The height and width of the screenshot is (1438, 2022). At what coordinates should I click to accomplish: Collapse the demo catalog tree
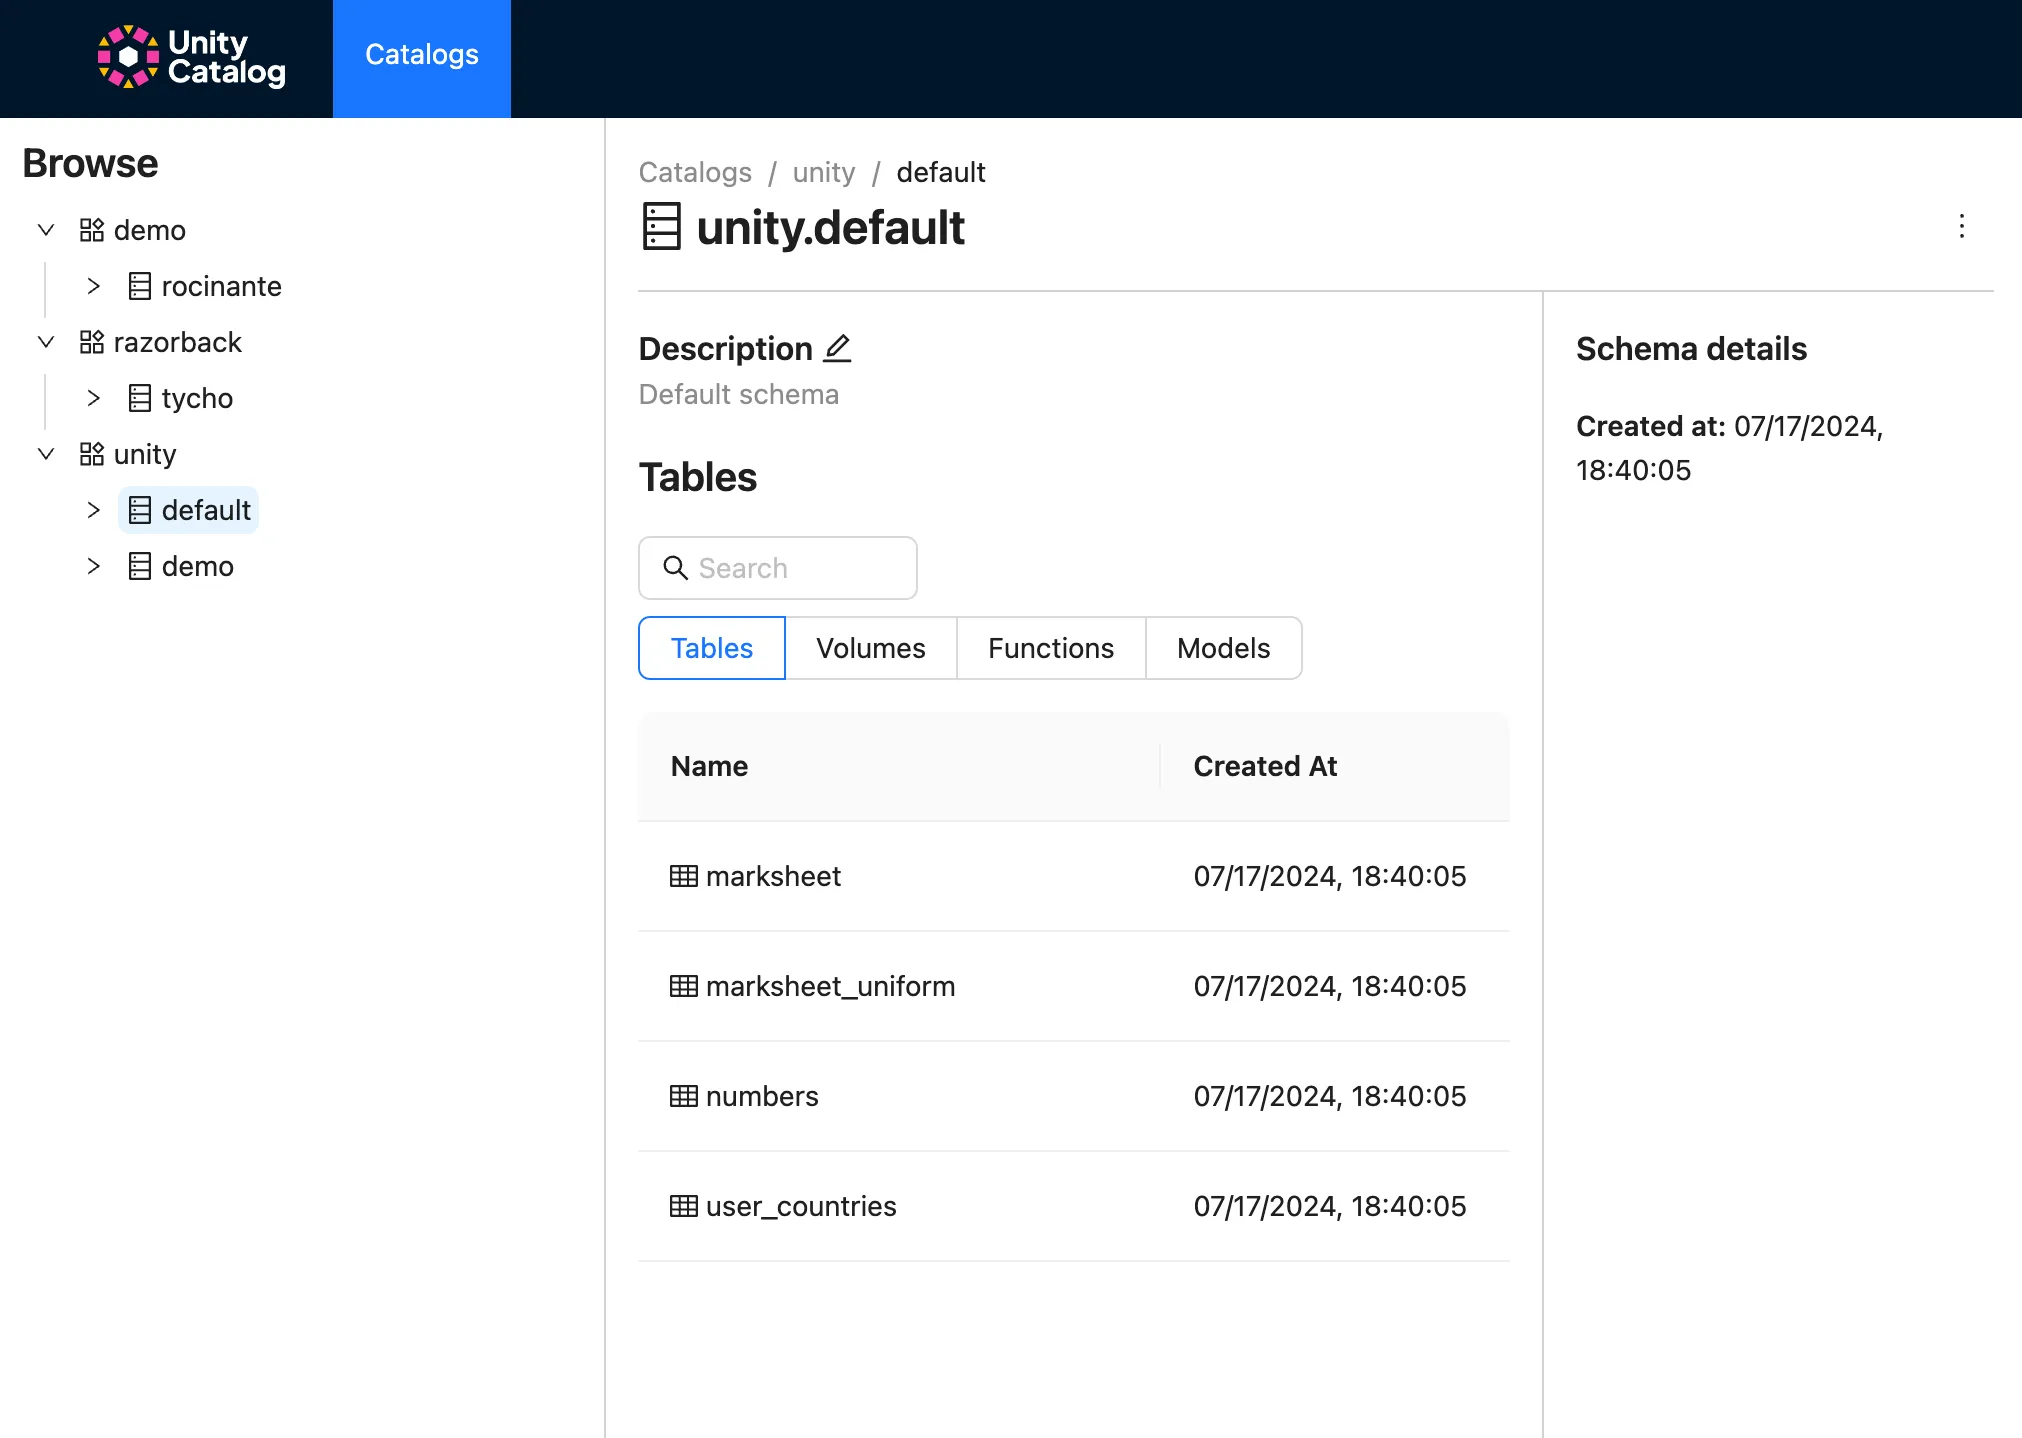point(45,229)
